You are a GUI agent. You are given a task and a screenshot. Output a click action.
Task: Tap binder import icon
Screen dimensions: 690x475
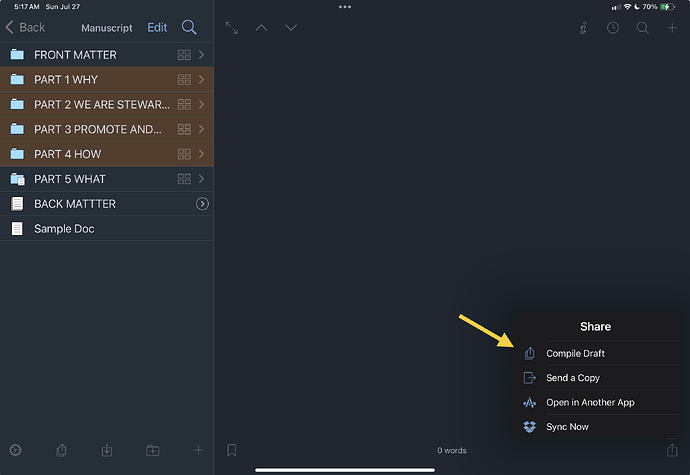tap(107, 450)
